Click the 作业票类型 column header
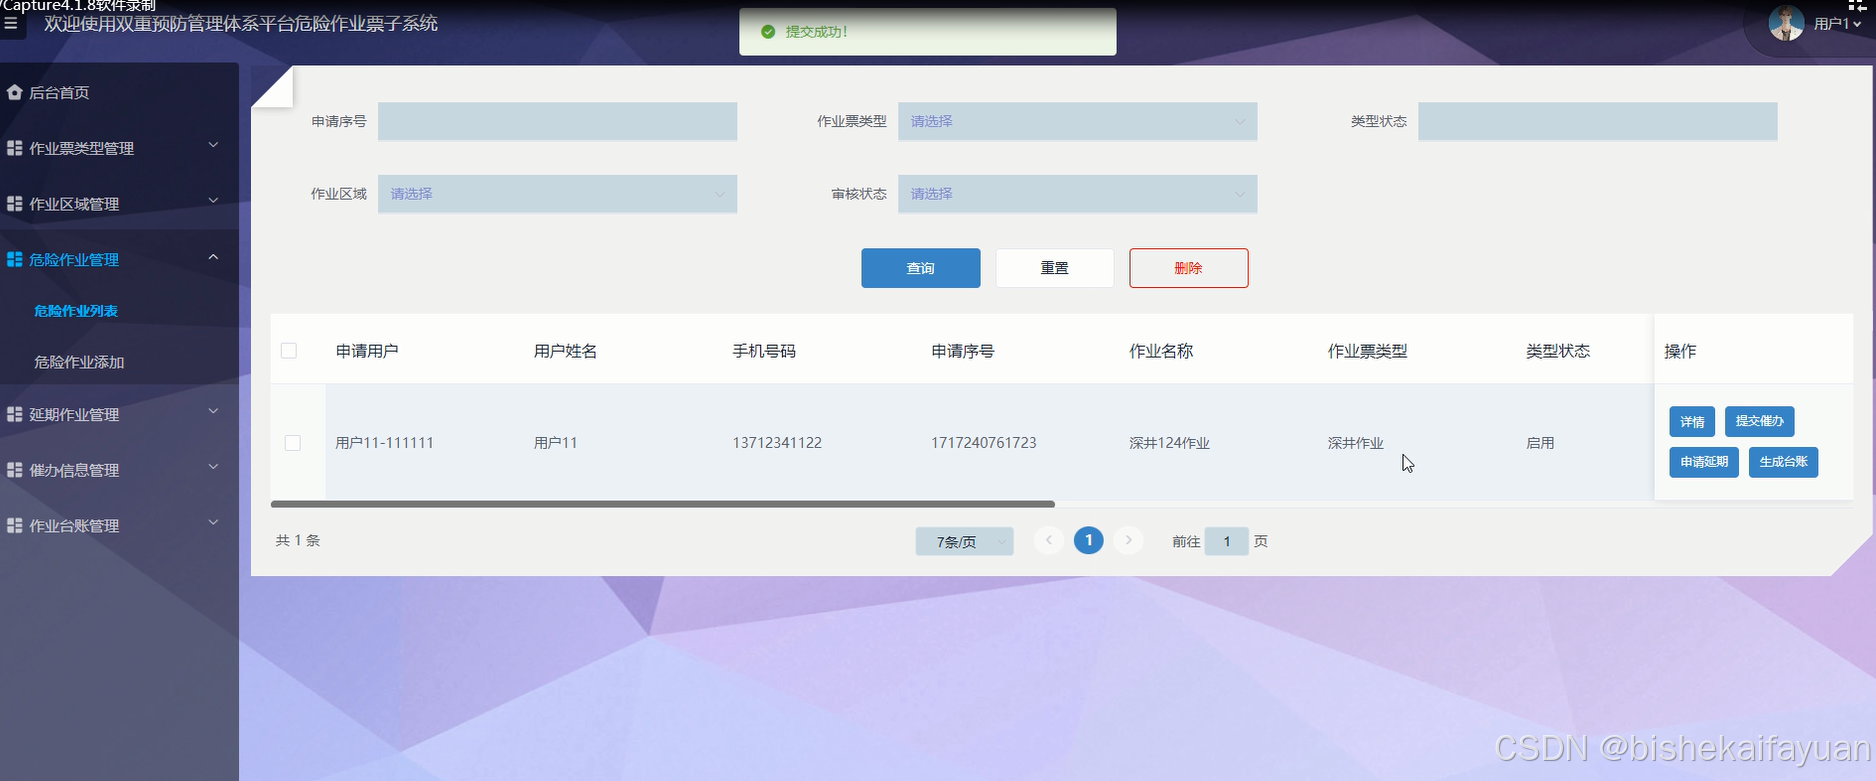 coord(1367,351)
